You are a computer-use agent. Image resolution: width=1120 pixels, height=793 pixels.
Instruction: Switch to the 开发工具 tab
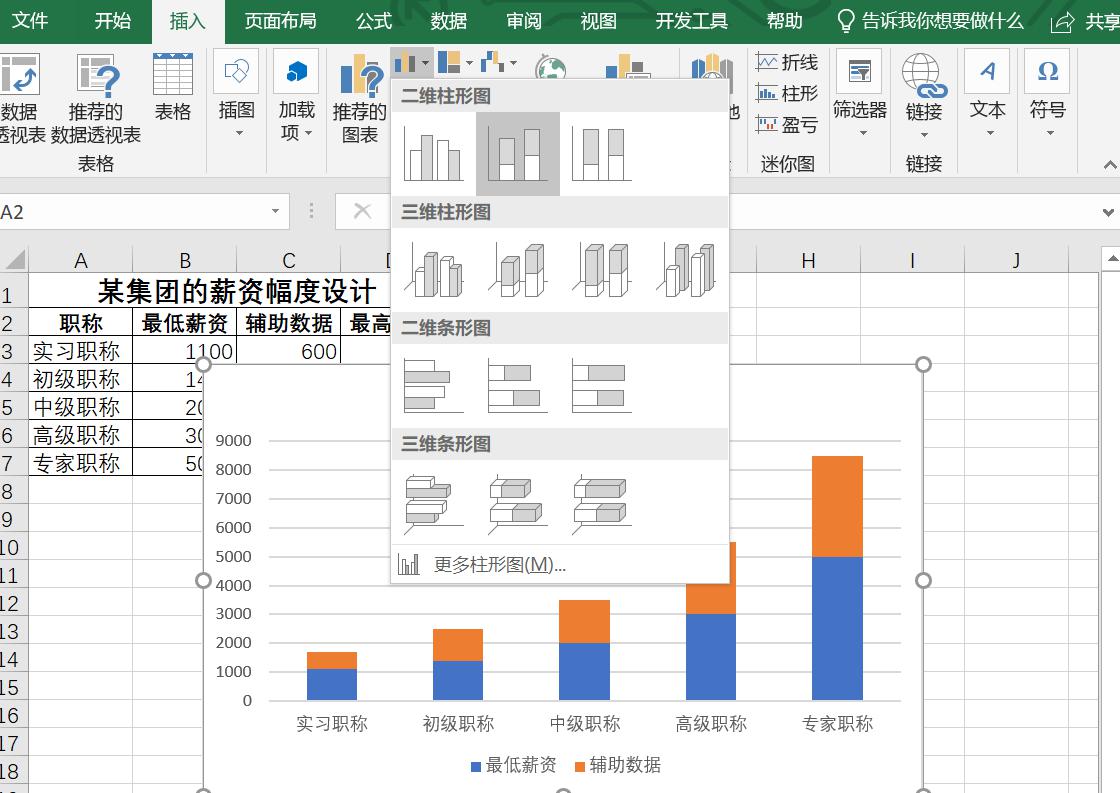[692, 21]
